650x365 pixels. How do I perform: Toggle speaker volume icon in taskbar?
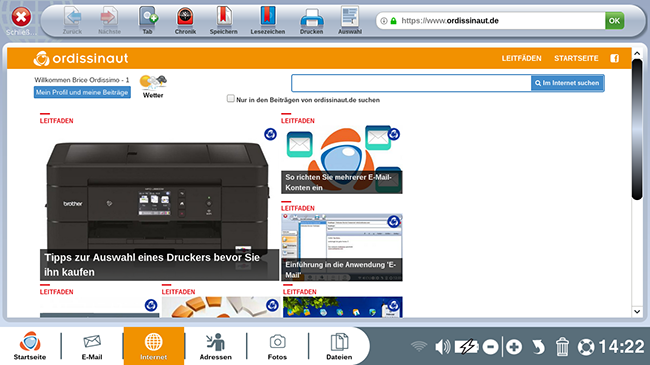pyautogui.click(x=442, y=347)
